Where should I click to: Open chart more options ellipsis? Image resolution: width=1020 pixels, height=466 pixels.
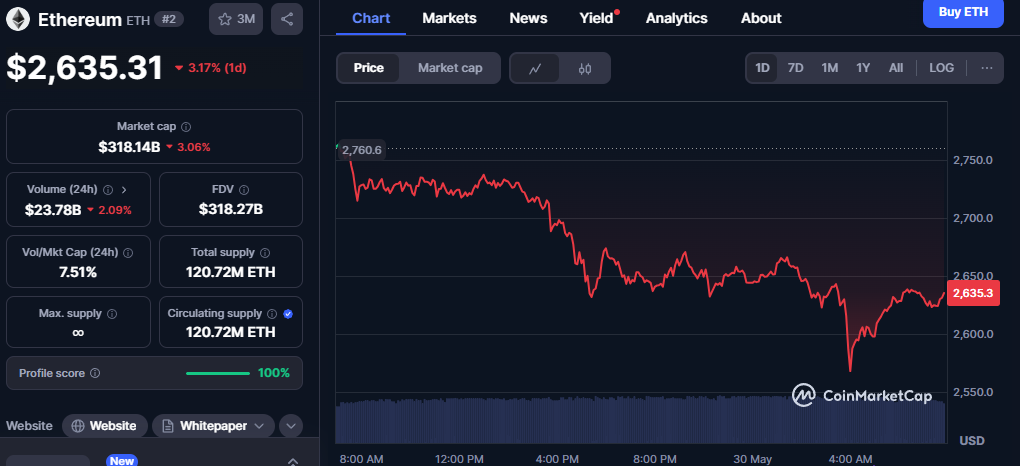tap(987, 68)
